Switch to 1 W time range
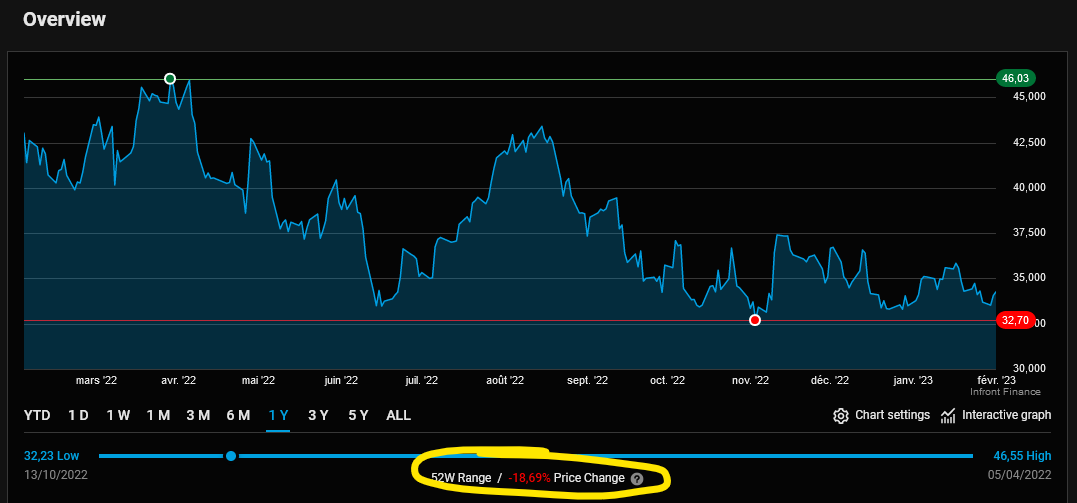This screenshot has height=503, width=1077. coord(118,415)
